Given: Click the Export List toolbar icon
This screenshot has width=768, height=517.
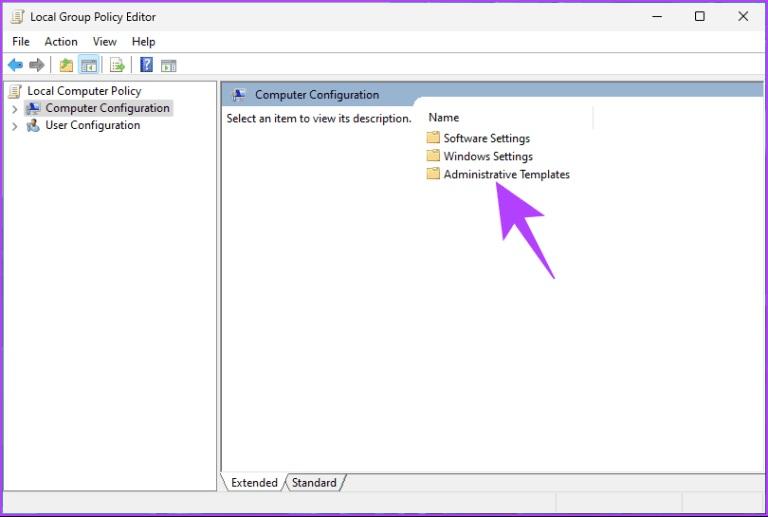Looking at the screenshot, I should pos(117,65).
